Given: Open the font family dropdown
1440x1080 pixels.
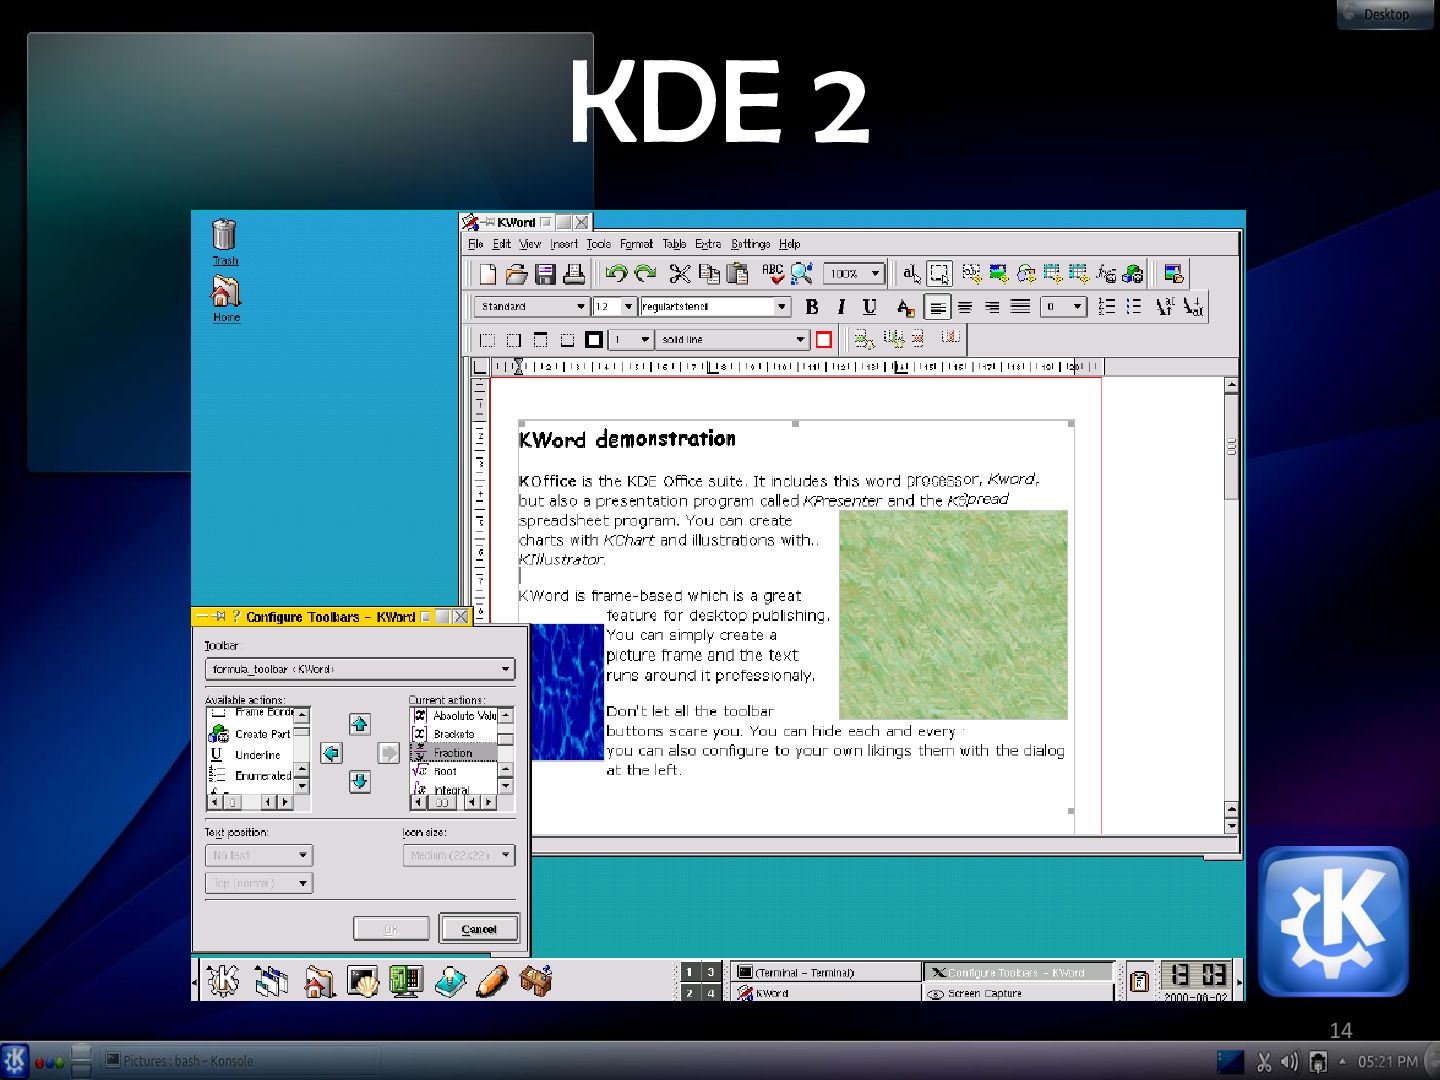Looking at the screenshot, I should coord(715,307).
